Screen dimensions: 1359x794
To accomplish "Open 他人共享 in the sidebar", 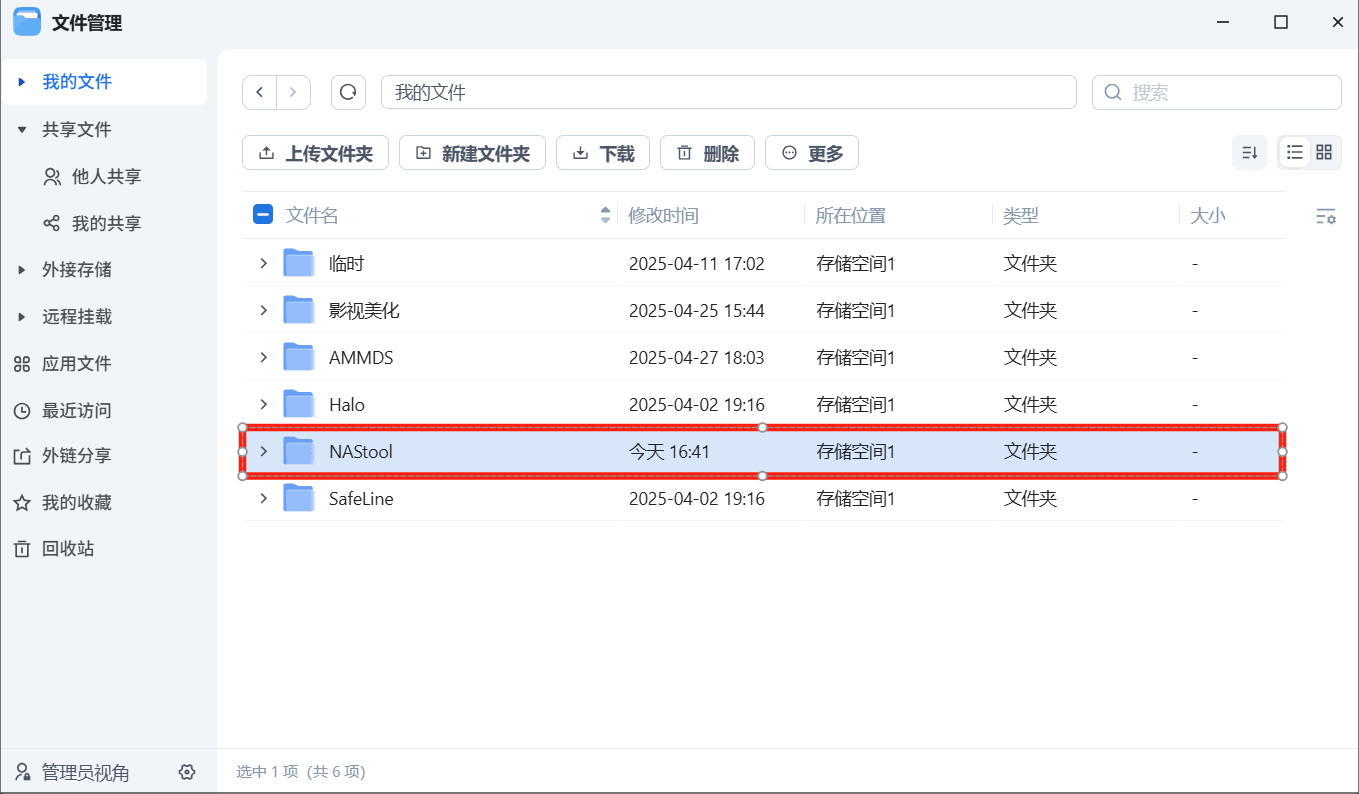I will coord(104,177).
